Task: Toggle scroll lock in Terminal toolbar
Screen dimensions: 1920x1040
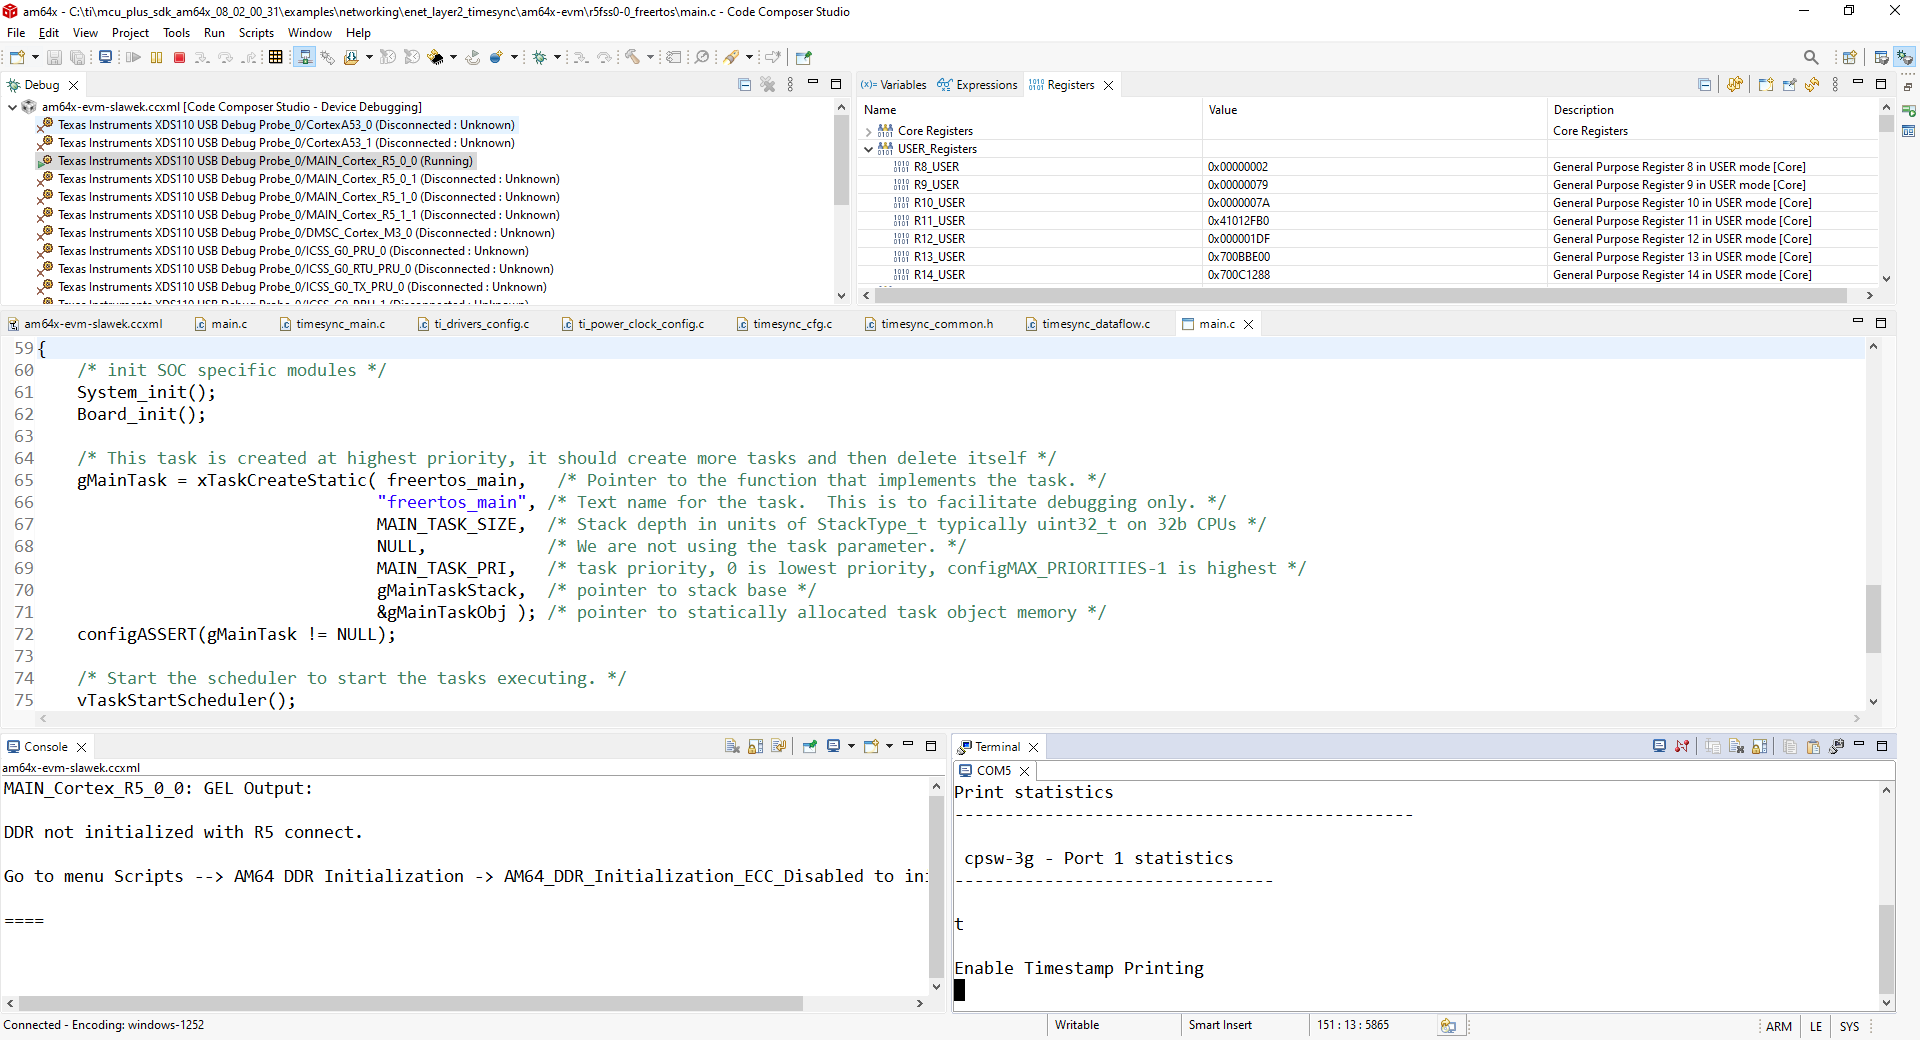Action: (x=1759, y=746)
